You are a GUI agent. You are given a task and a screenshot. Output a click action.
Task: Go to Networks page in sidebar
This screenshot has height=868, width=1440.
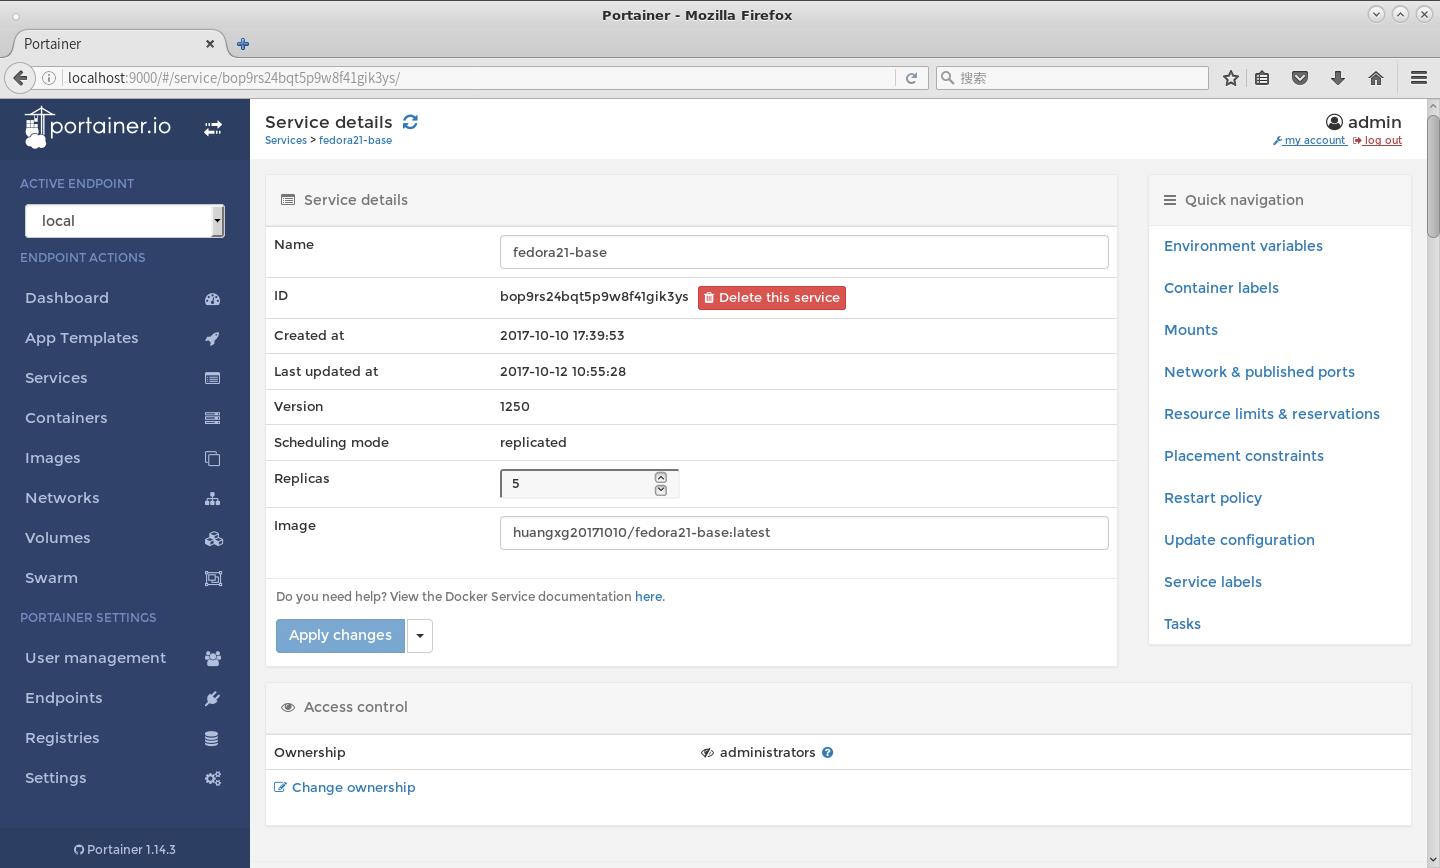pos(62,498)
